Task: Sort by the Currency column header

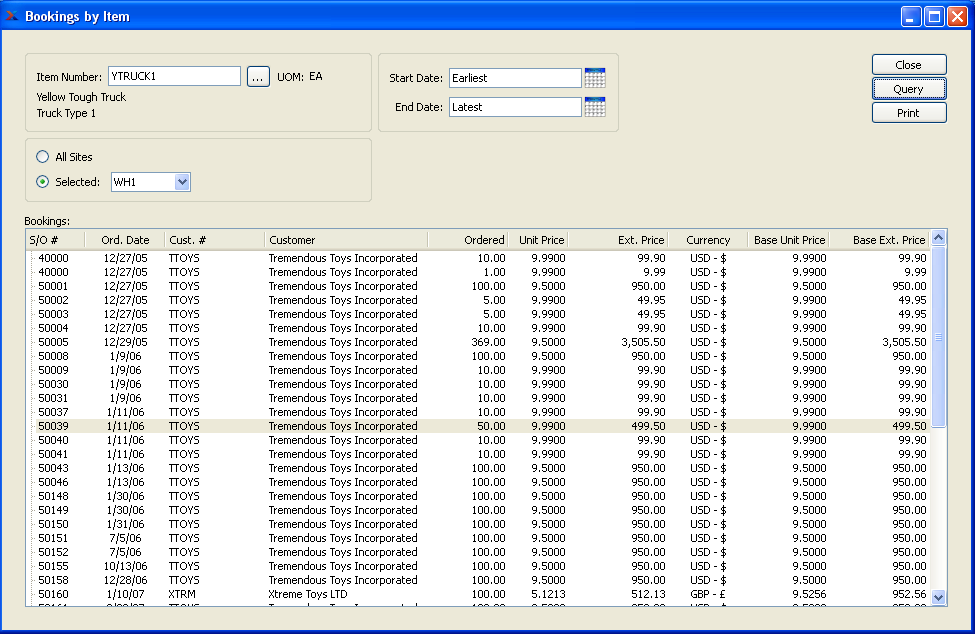Action: coord(708,240)
